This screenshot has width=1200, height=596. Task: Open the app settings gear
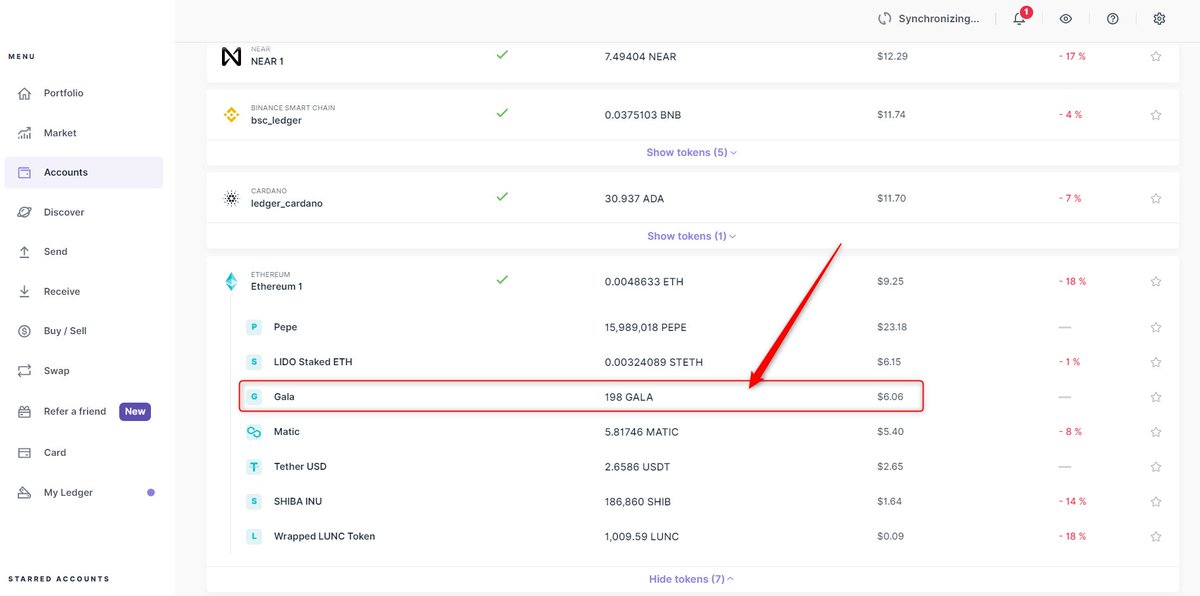click(x=1159, y=18)
